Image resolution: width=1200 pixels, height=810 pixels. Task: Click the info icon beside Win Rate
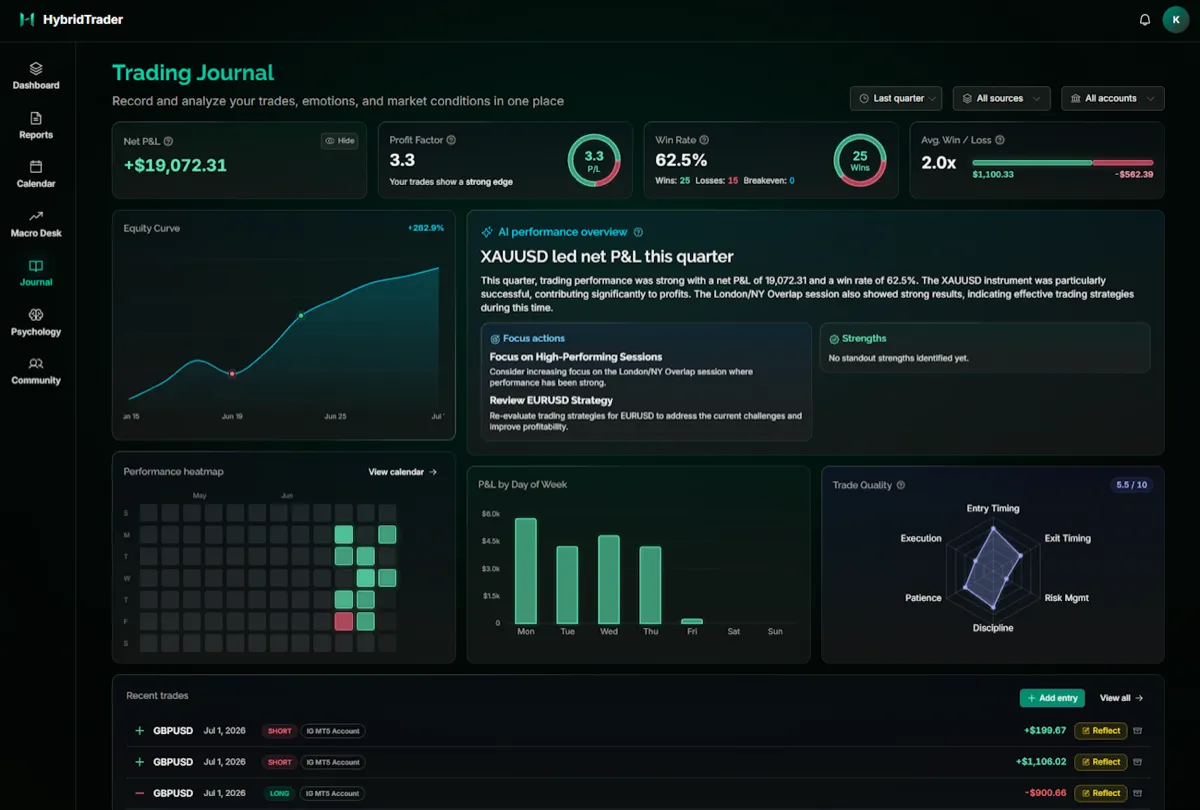pyautogui.click(x=704, y=140)
